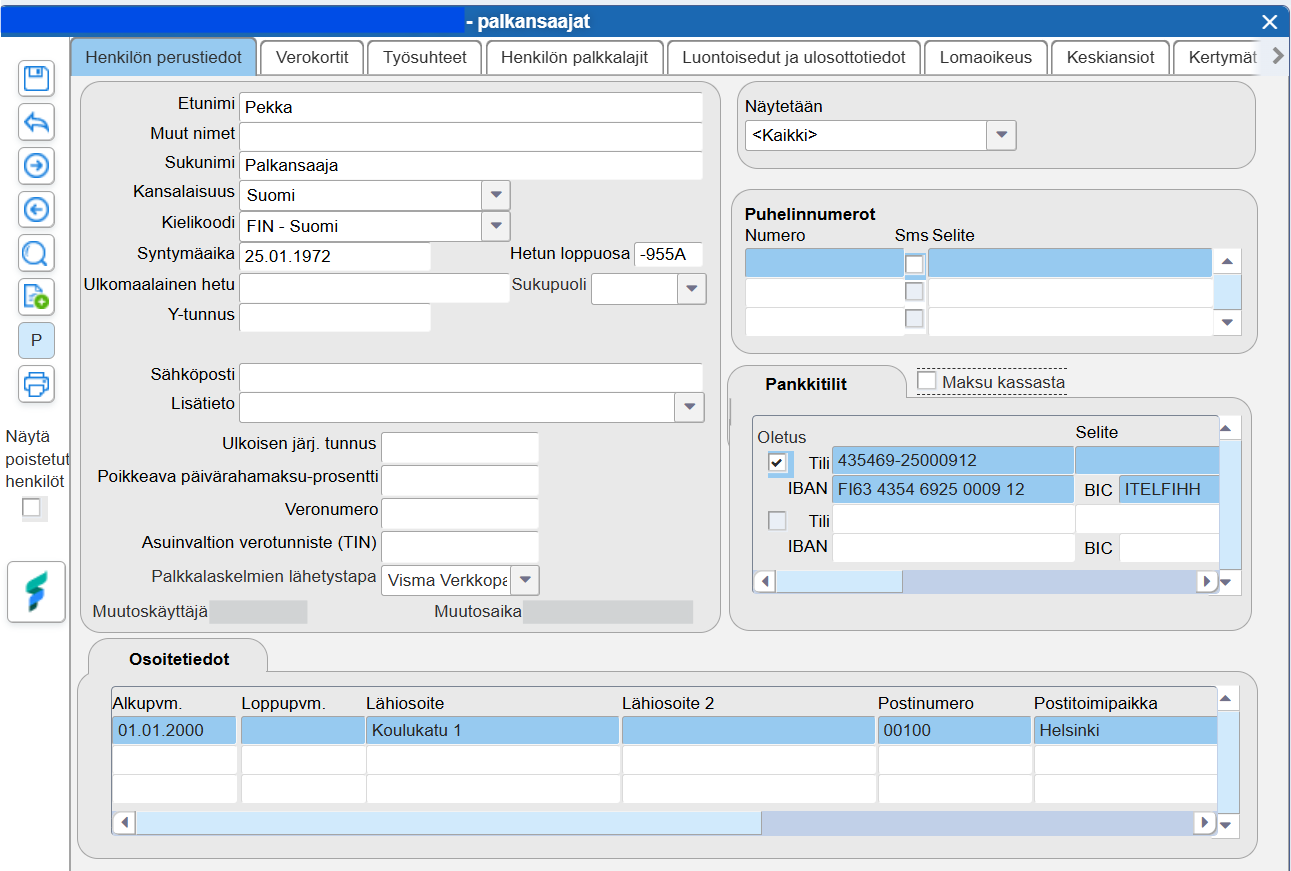Click the Visma logo icon in sidebar

(36, 591)
